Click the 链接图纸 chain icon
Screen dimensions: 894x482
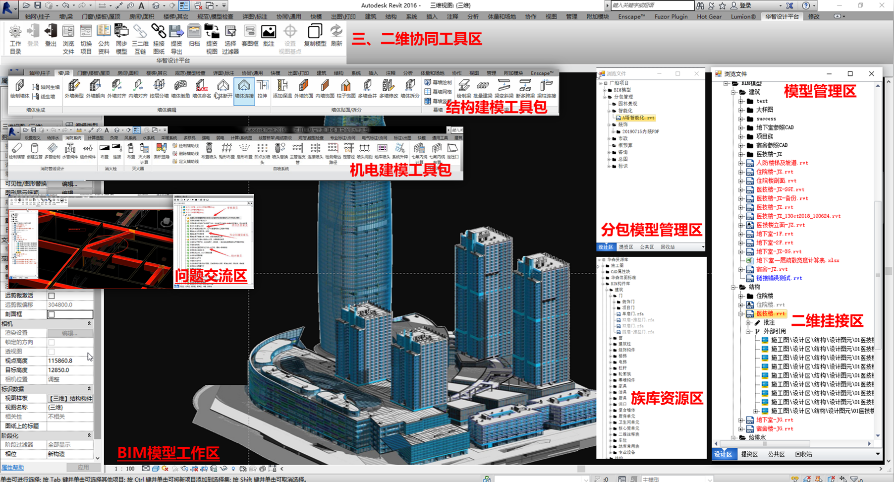click(x=159, y=32)
